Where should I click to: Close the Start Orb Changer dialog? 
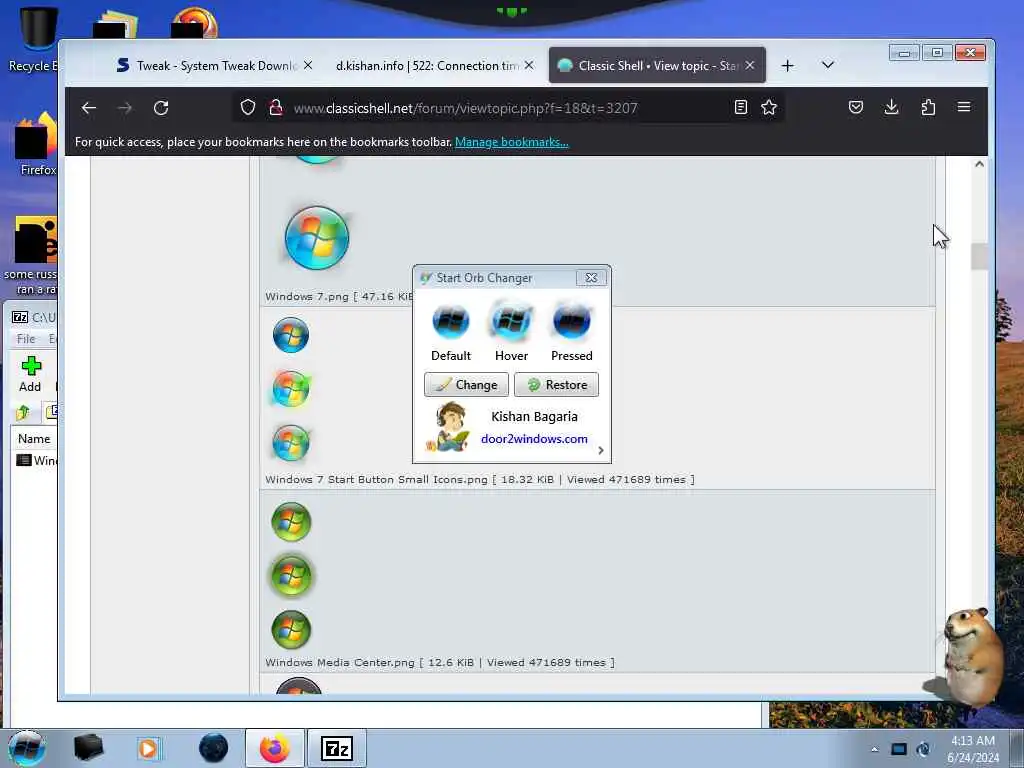point(591,278)
